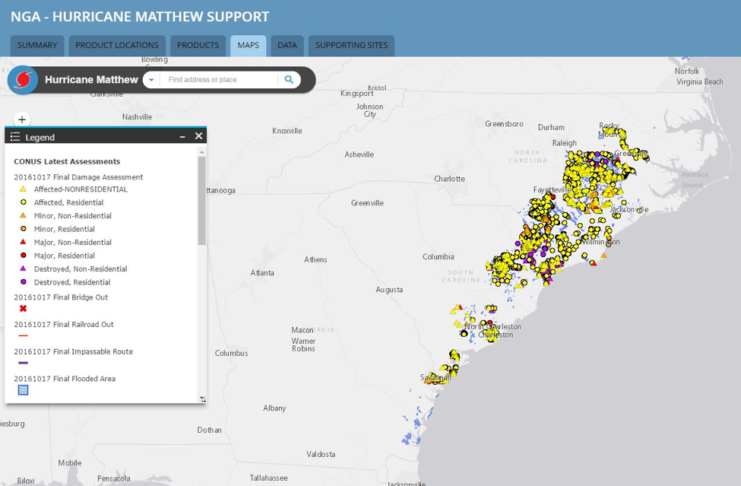
Task: Select the Maps tab
Action: click(248, 45)
